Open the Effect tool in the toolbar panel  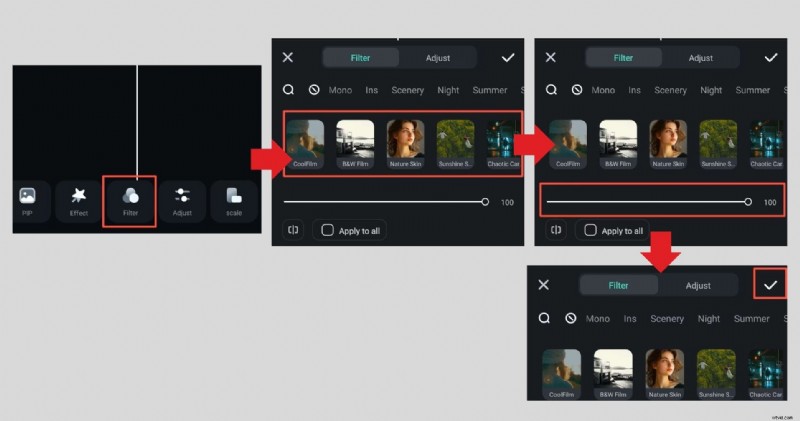pos(79,201)
